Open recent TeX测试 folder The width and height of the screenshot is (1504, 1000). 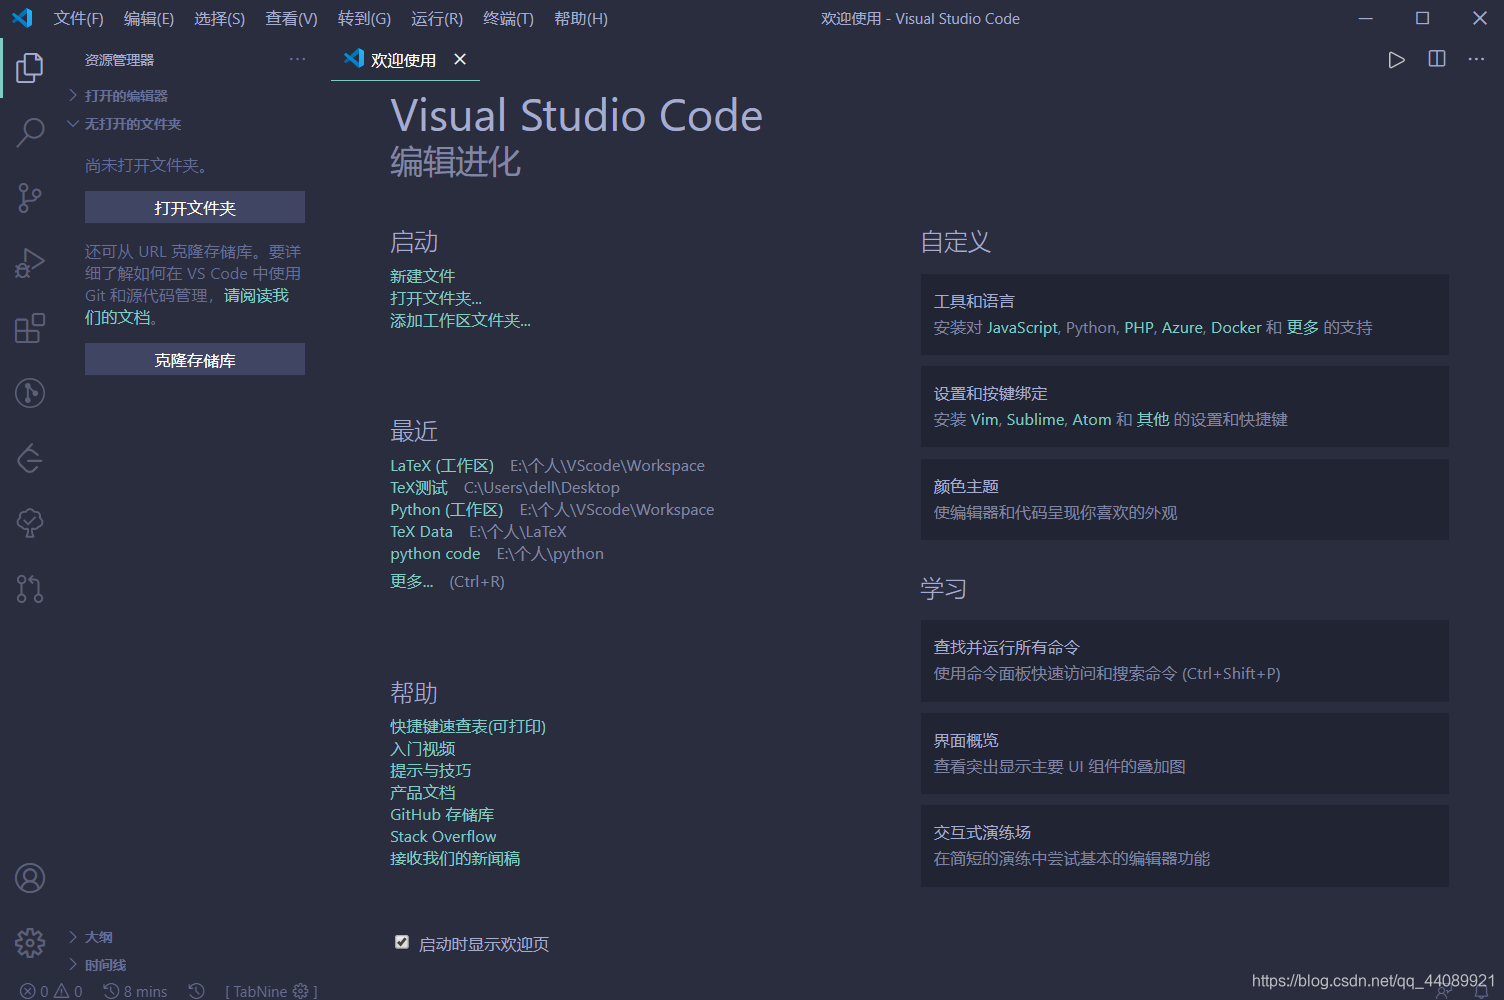pos(419,487)
